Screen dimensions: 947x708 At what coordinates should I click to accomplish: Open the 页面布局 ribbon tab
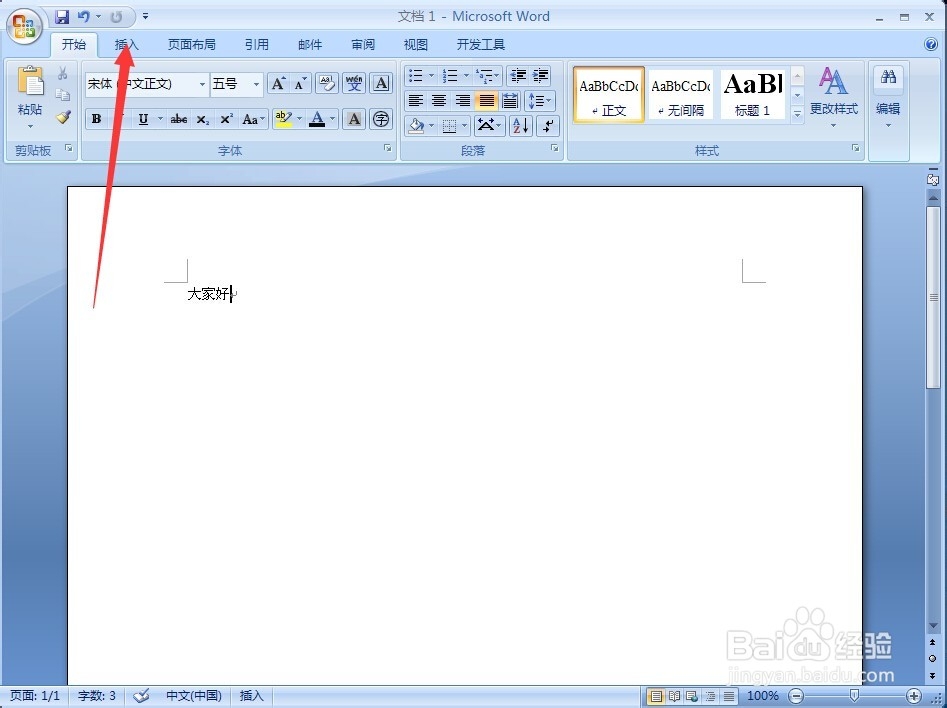click(191, 45)
